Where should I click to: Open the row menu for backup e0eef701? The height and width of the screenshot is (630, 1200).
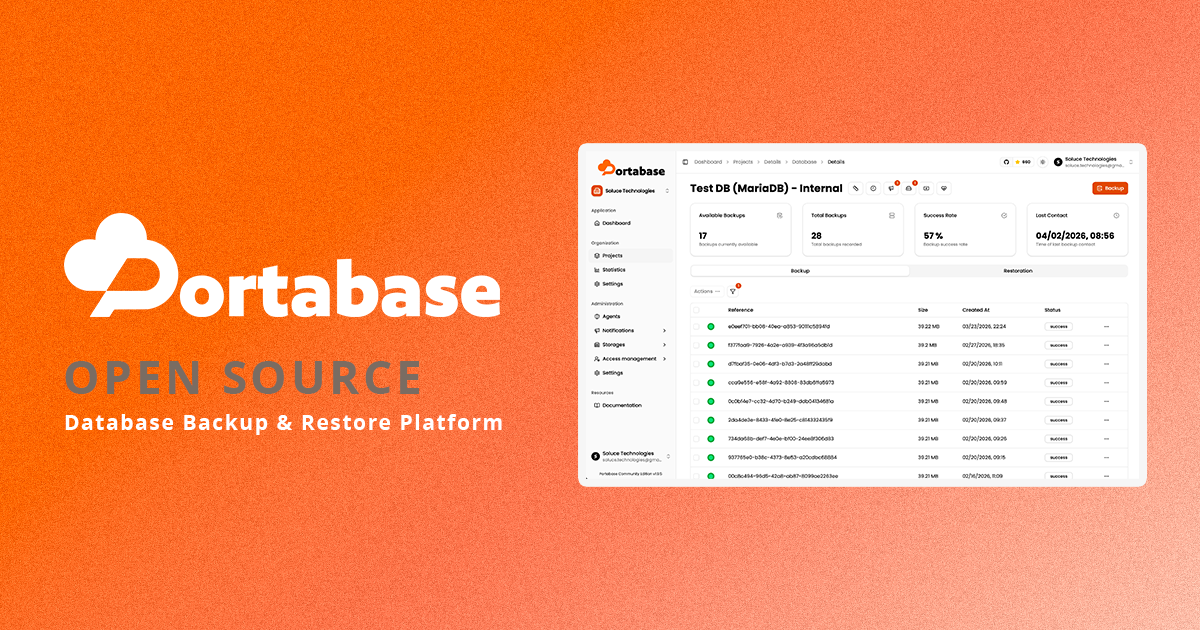pos(1106,326)
